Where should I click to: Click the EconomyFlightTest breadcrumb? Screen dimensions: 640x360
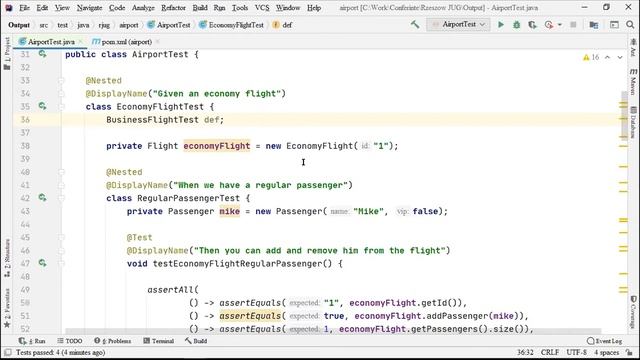(231, 25)
